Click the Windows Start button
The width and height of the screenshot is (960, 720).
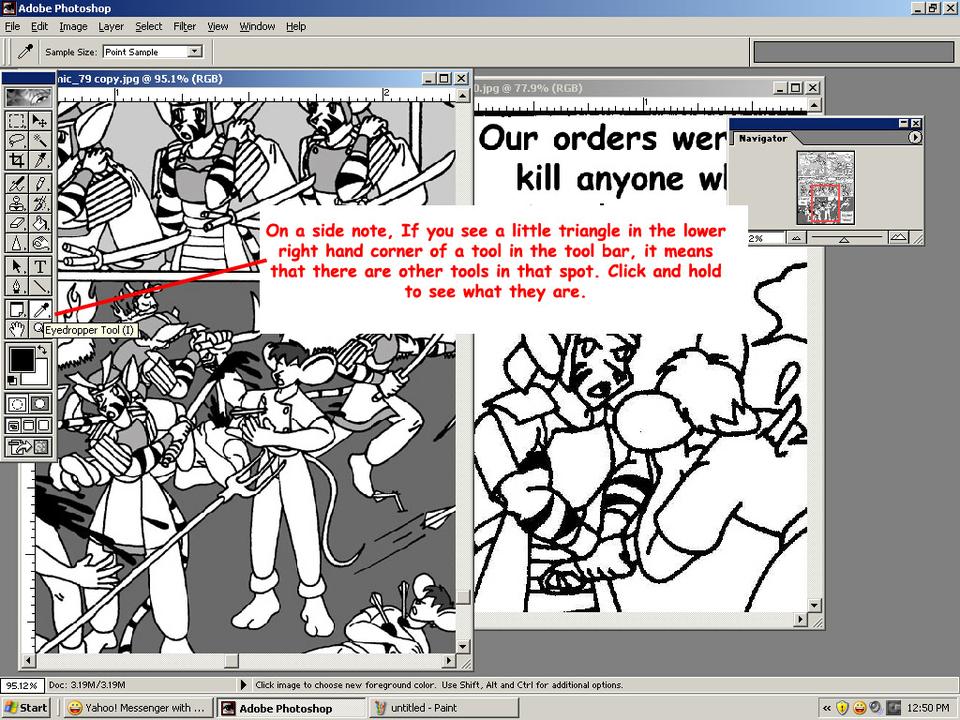pyautogui.click(x=26, y=708)
